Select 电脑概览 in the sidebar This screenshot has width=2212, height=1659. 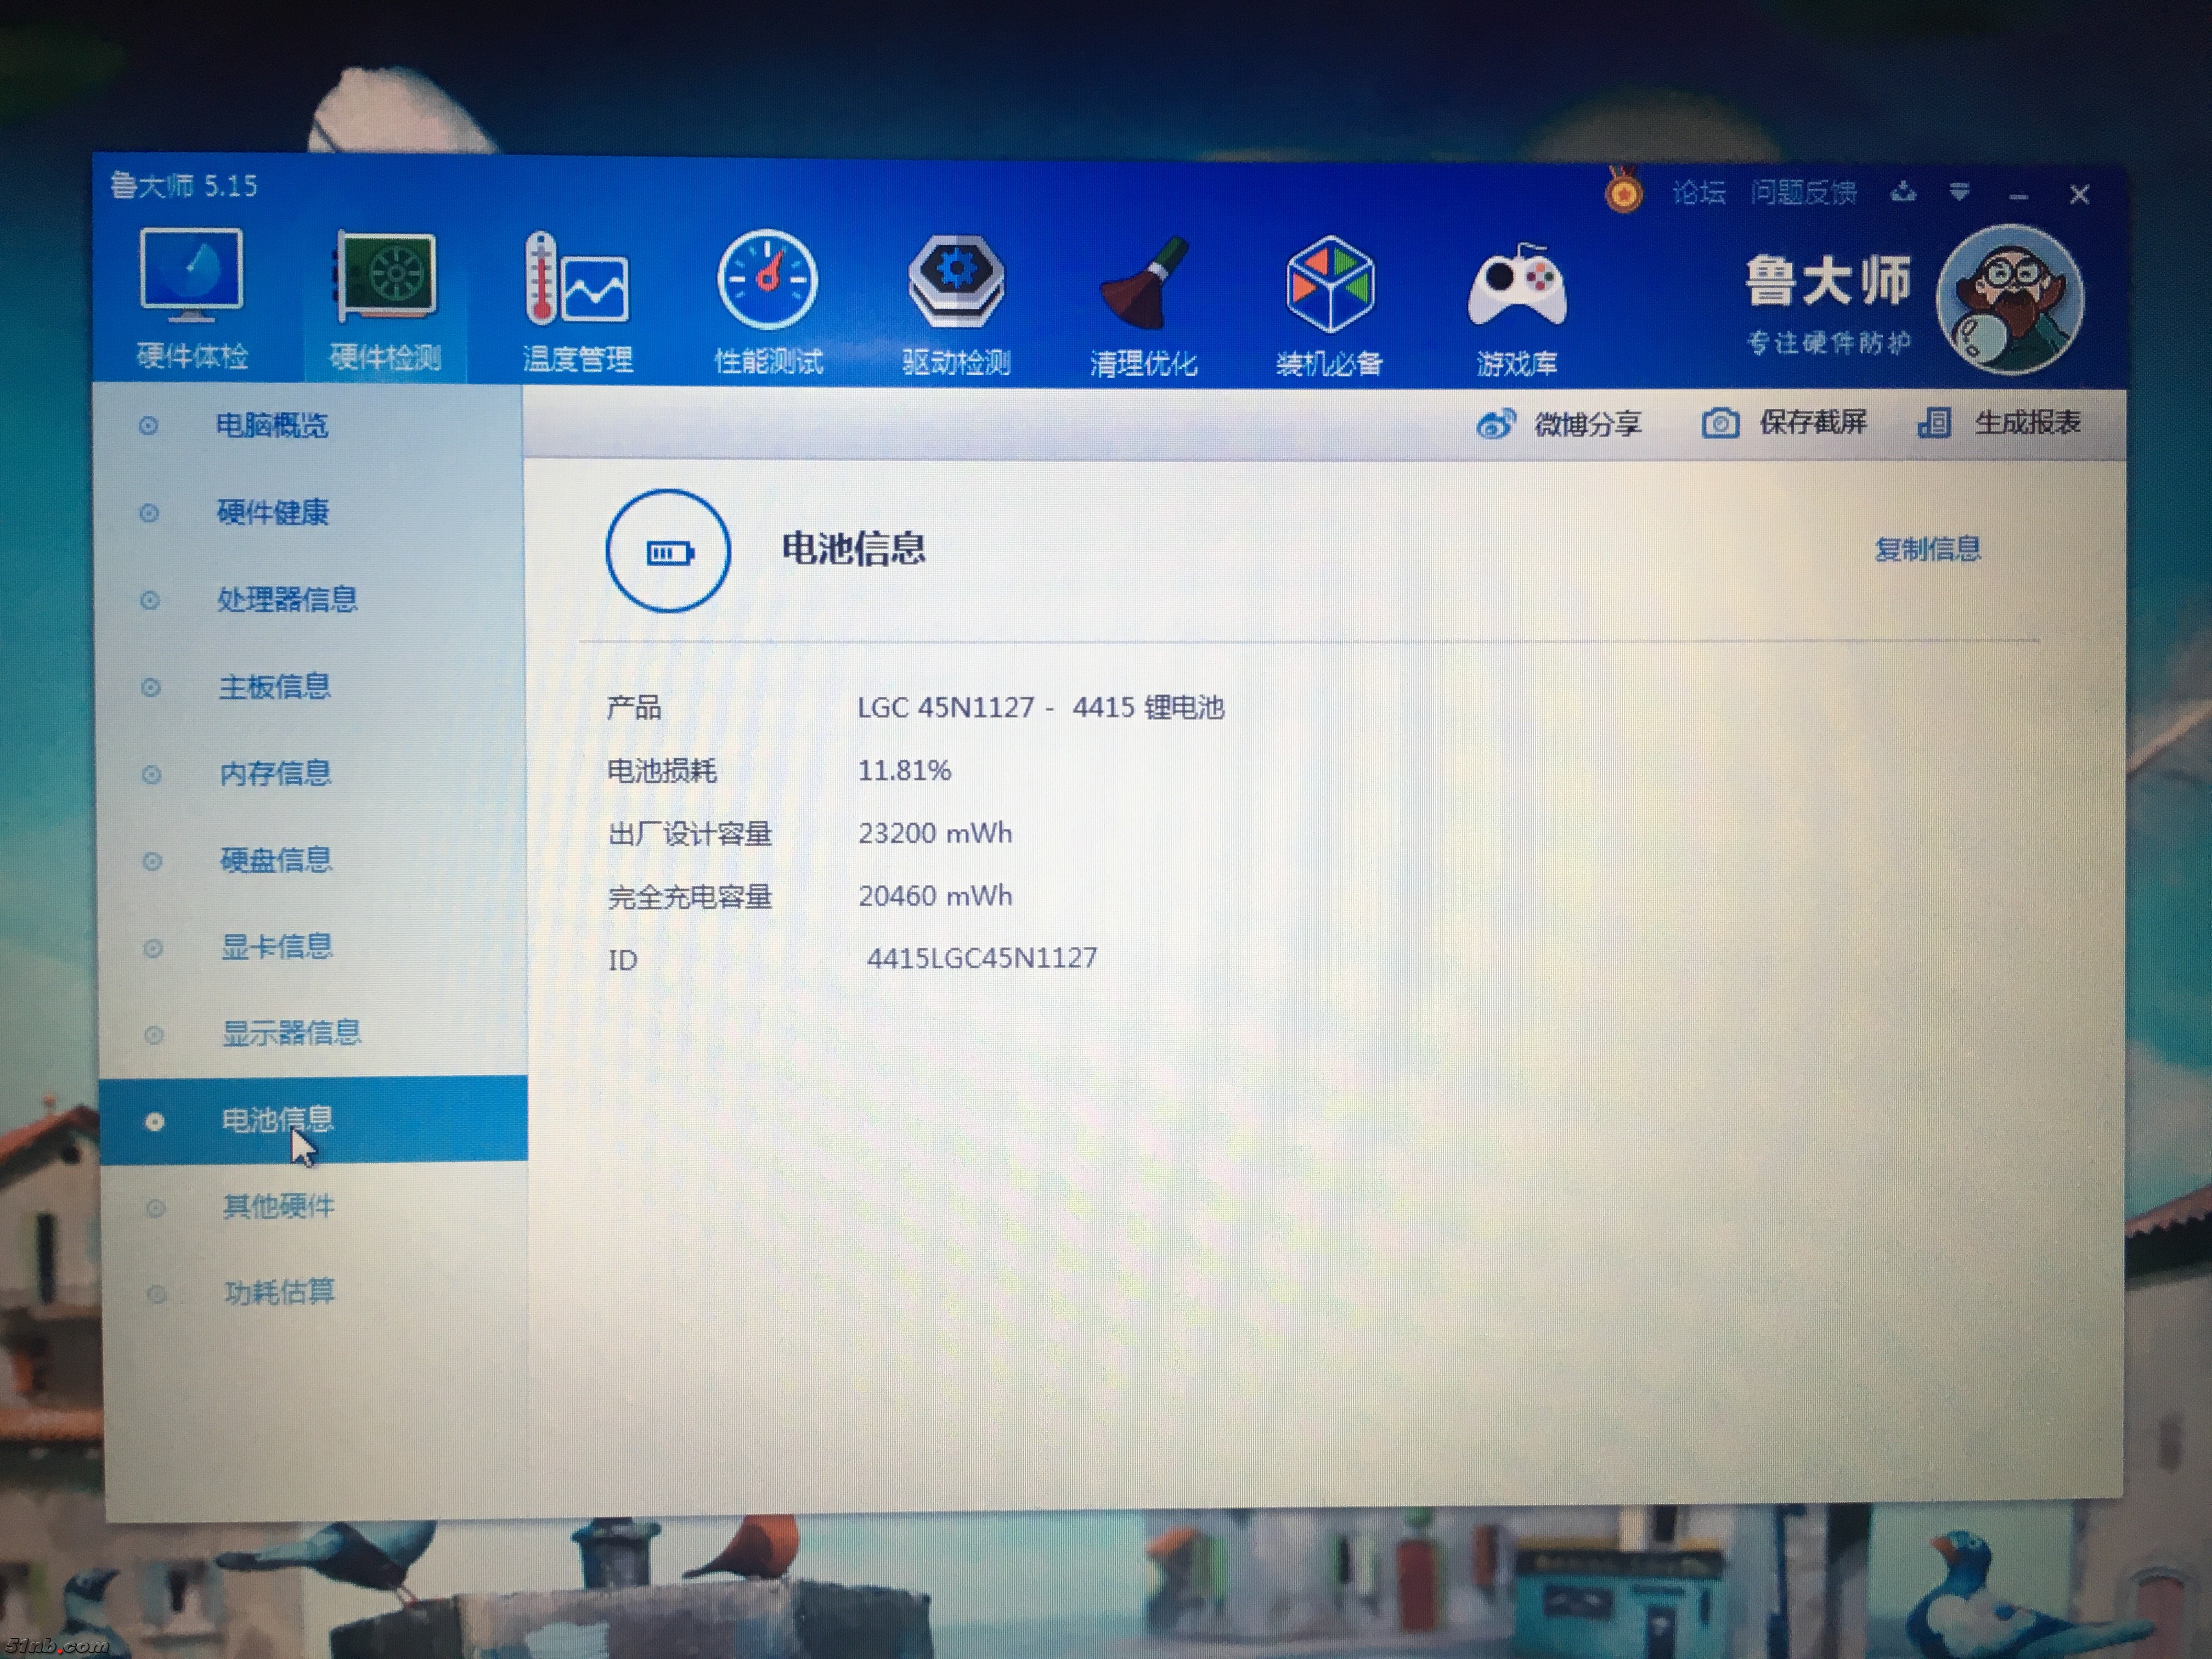pos(272,426)
